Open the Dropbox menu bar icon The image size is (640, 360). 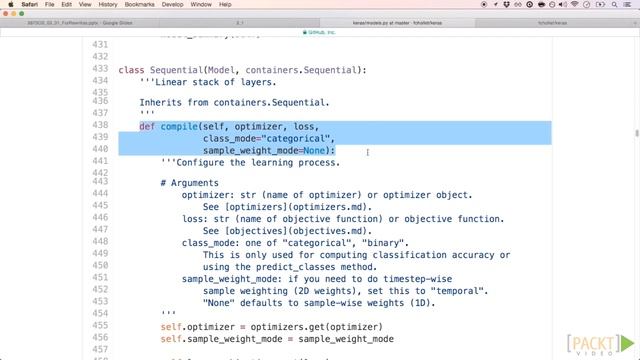(507, 4)
